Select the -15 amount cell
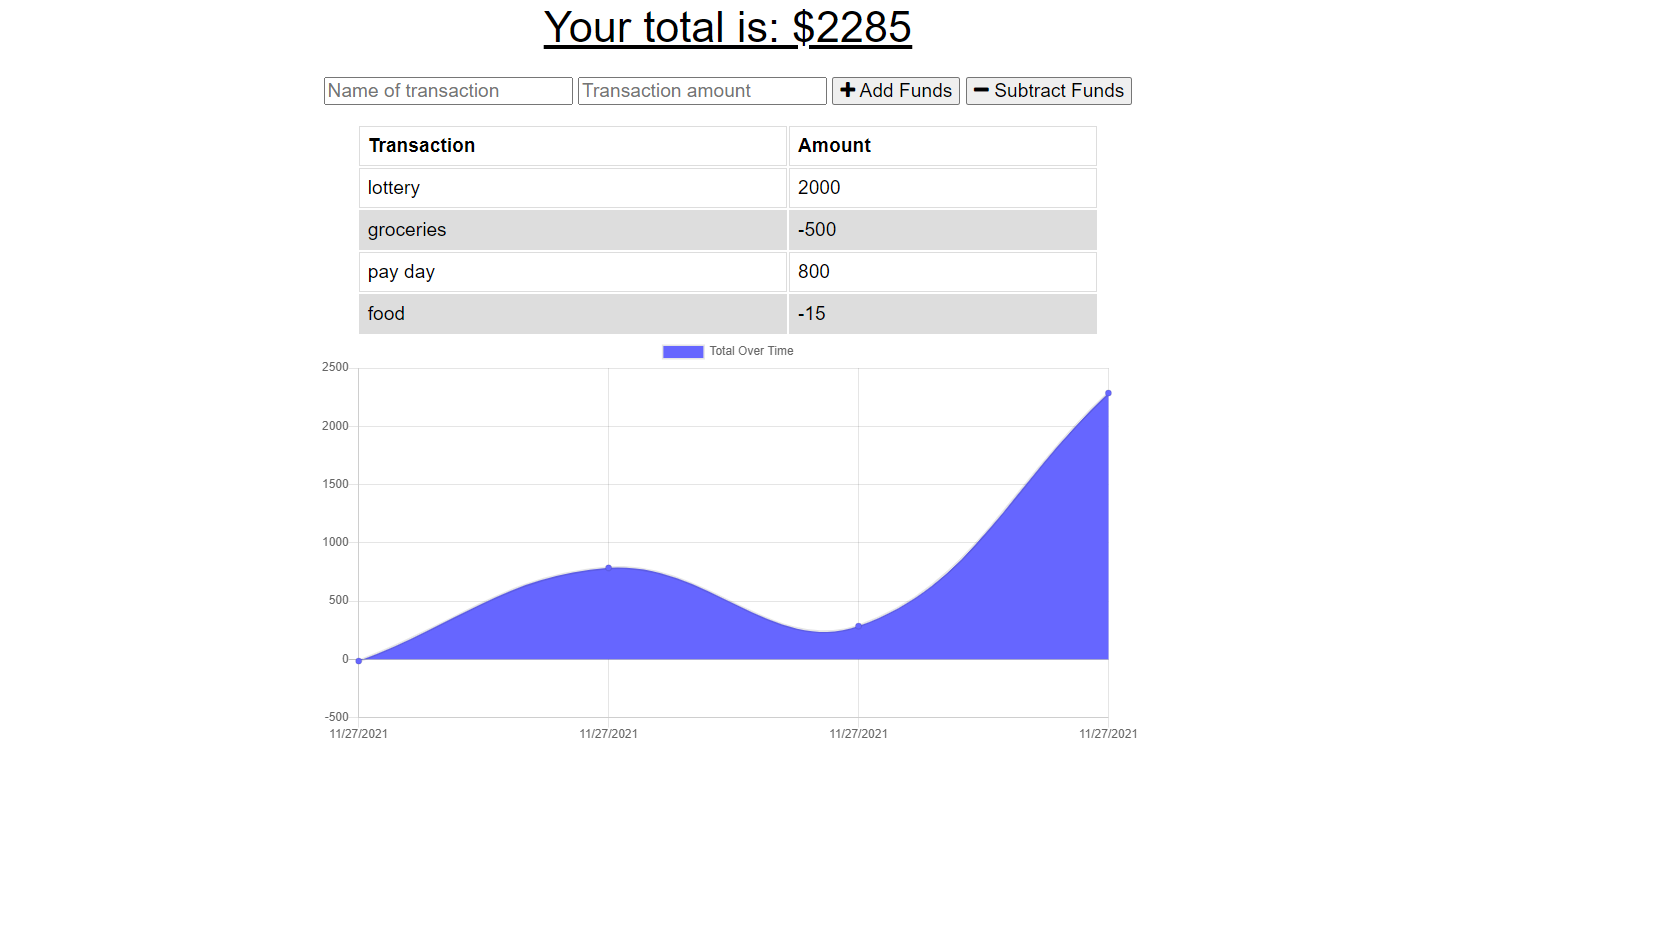 tap(942, 314)
